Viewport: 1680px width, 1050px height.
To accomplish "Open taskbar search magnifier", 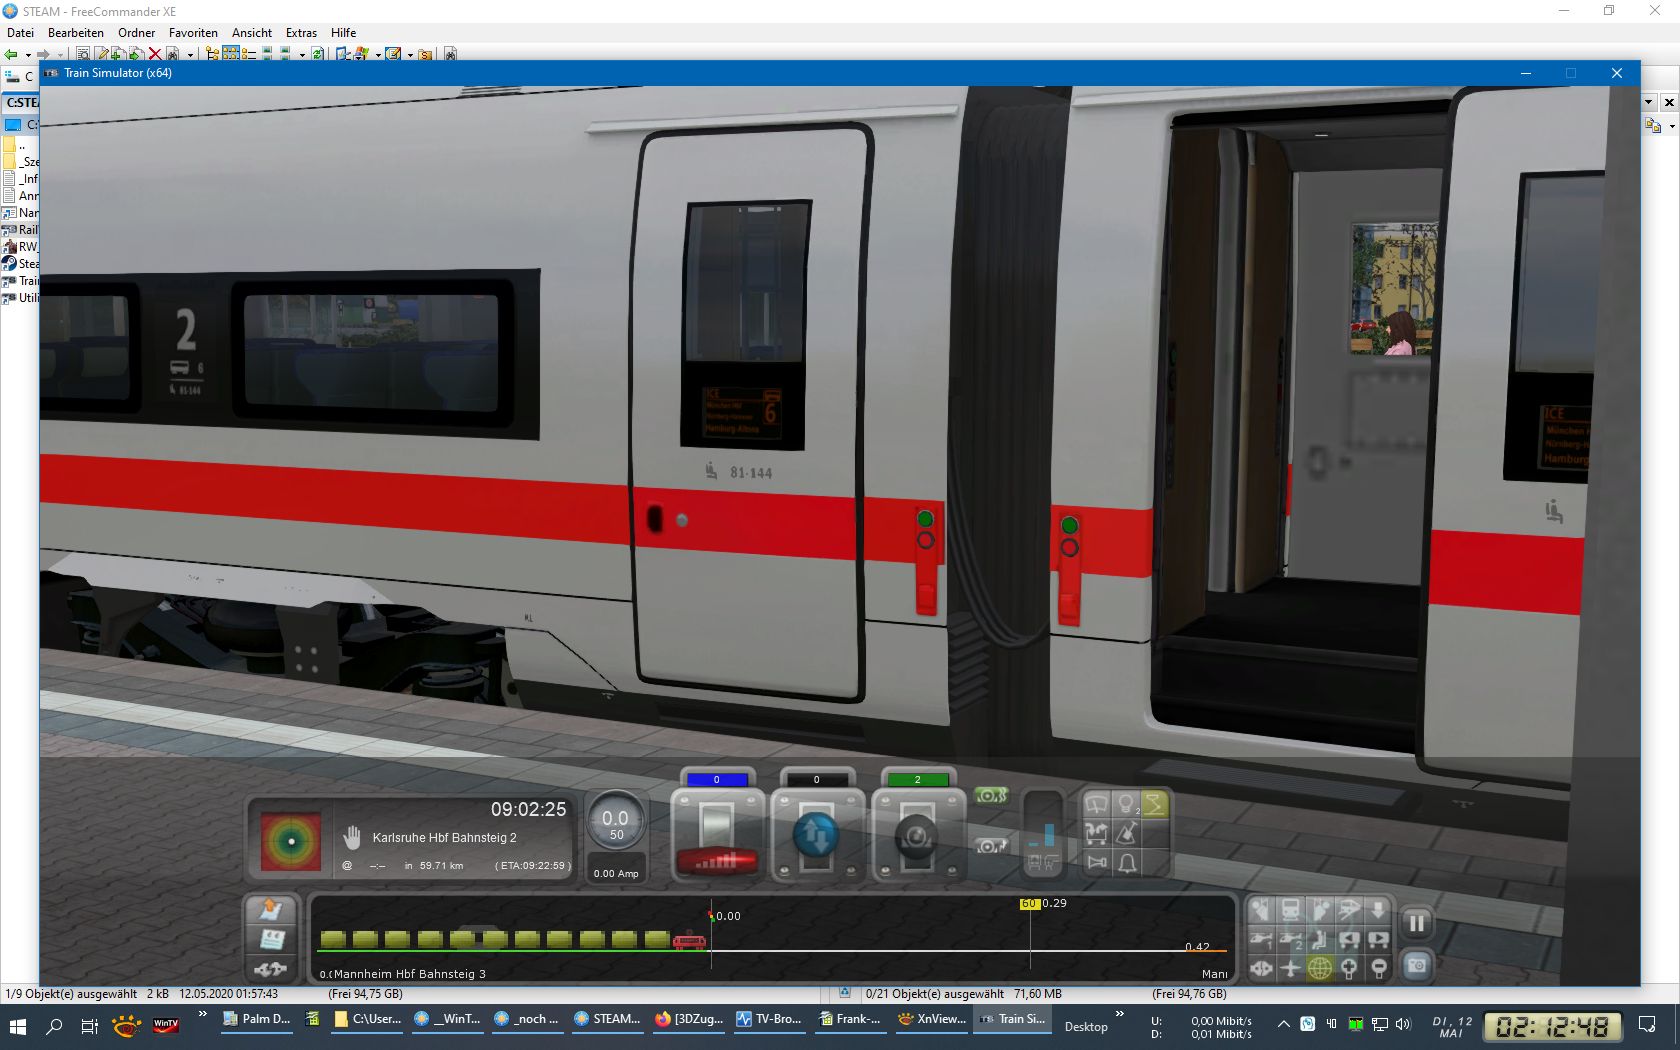I will click(x=54, y=1026).
